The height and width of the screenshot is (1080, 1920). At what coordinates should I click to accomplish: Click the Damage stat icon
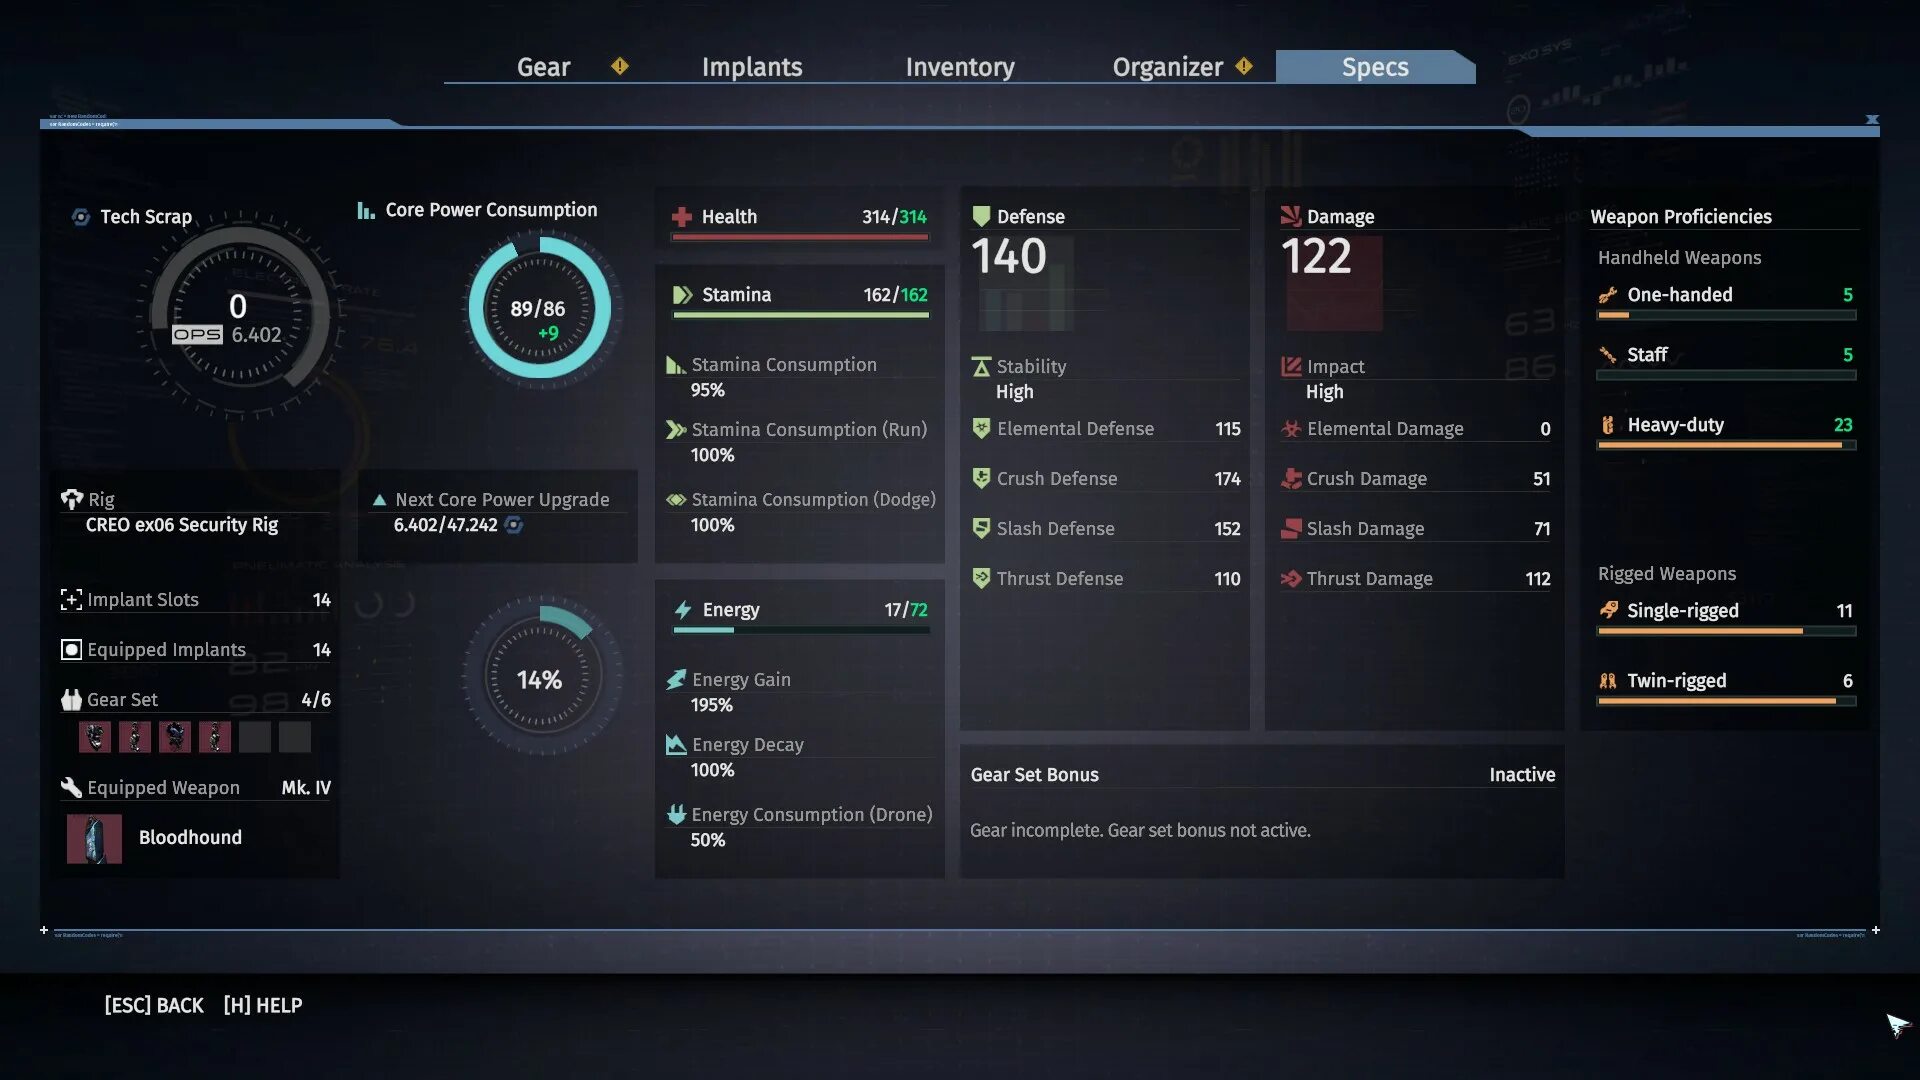1288,215
